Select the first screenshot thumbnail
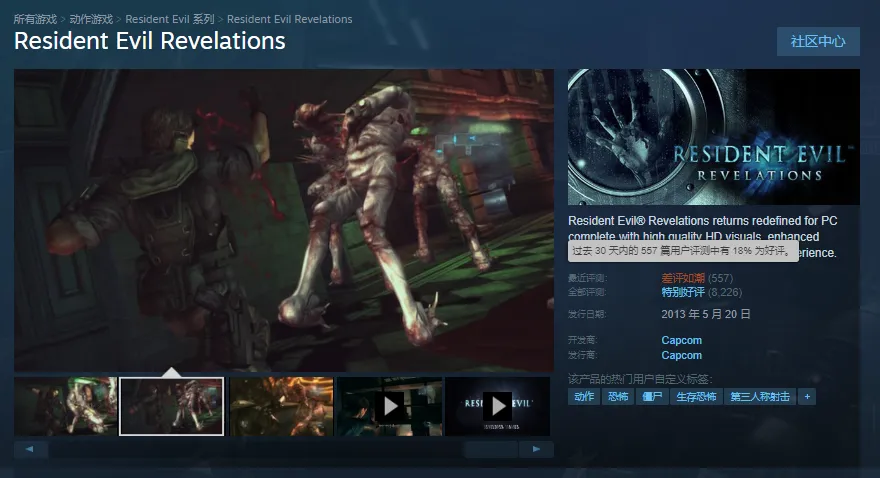 (x=66, y=406)
